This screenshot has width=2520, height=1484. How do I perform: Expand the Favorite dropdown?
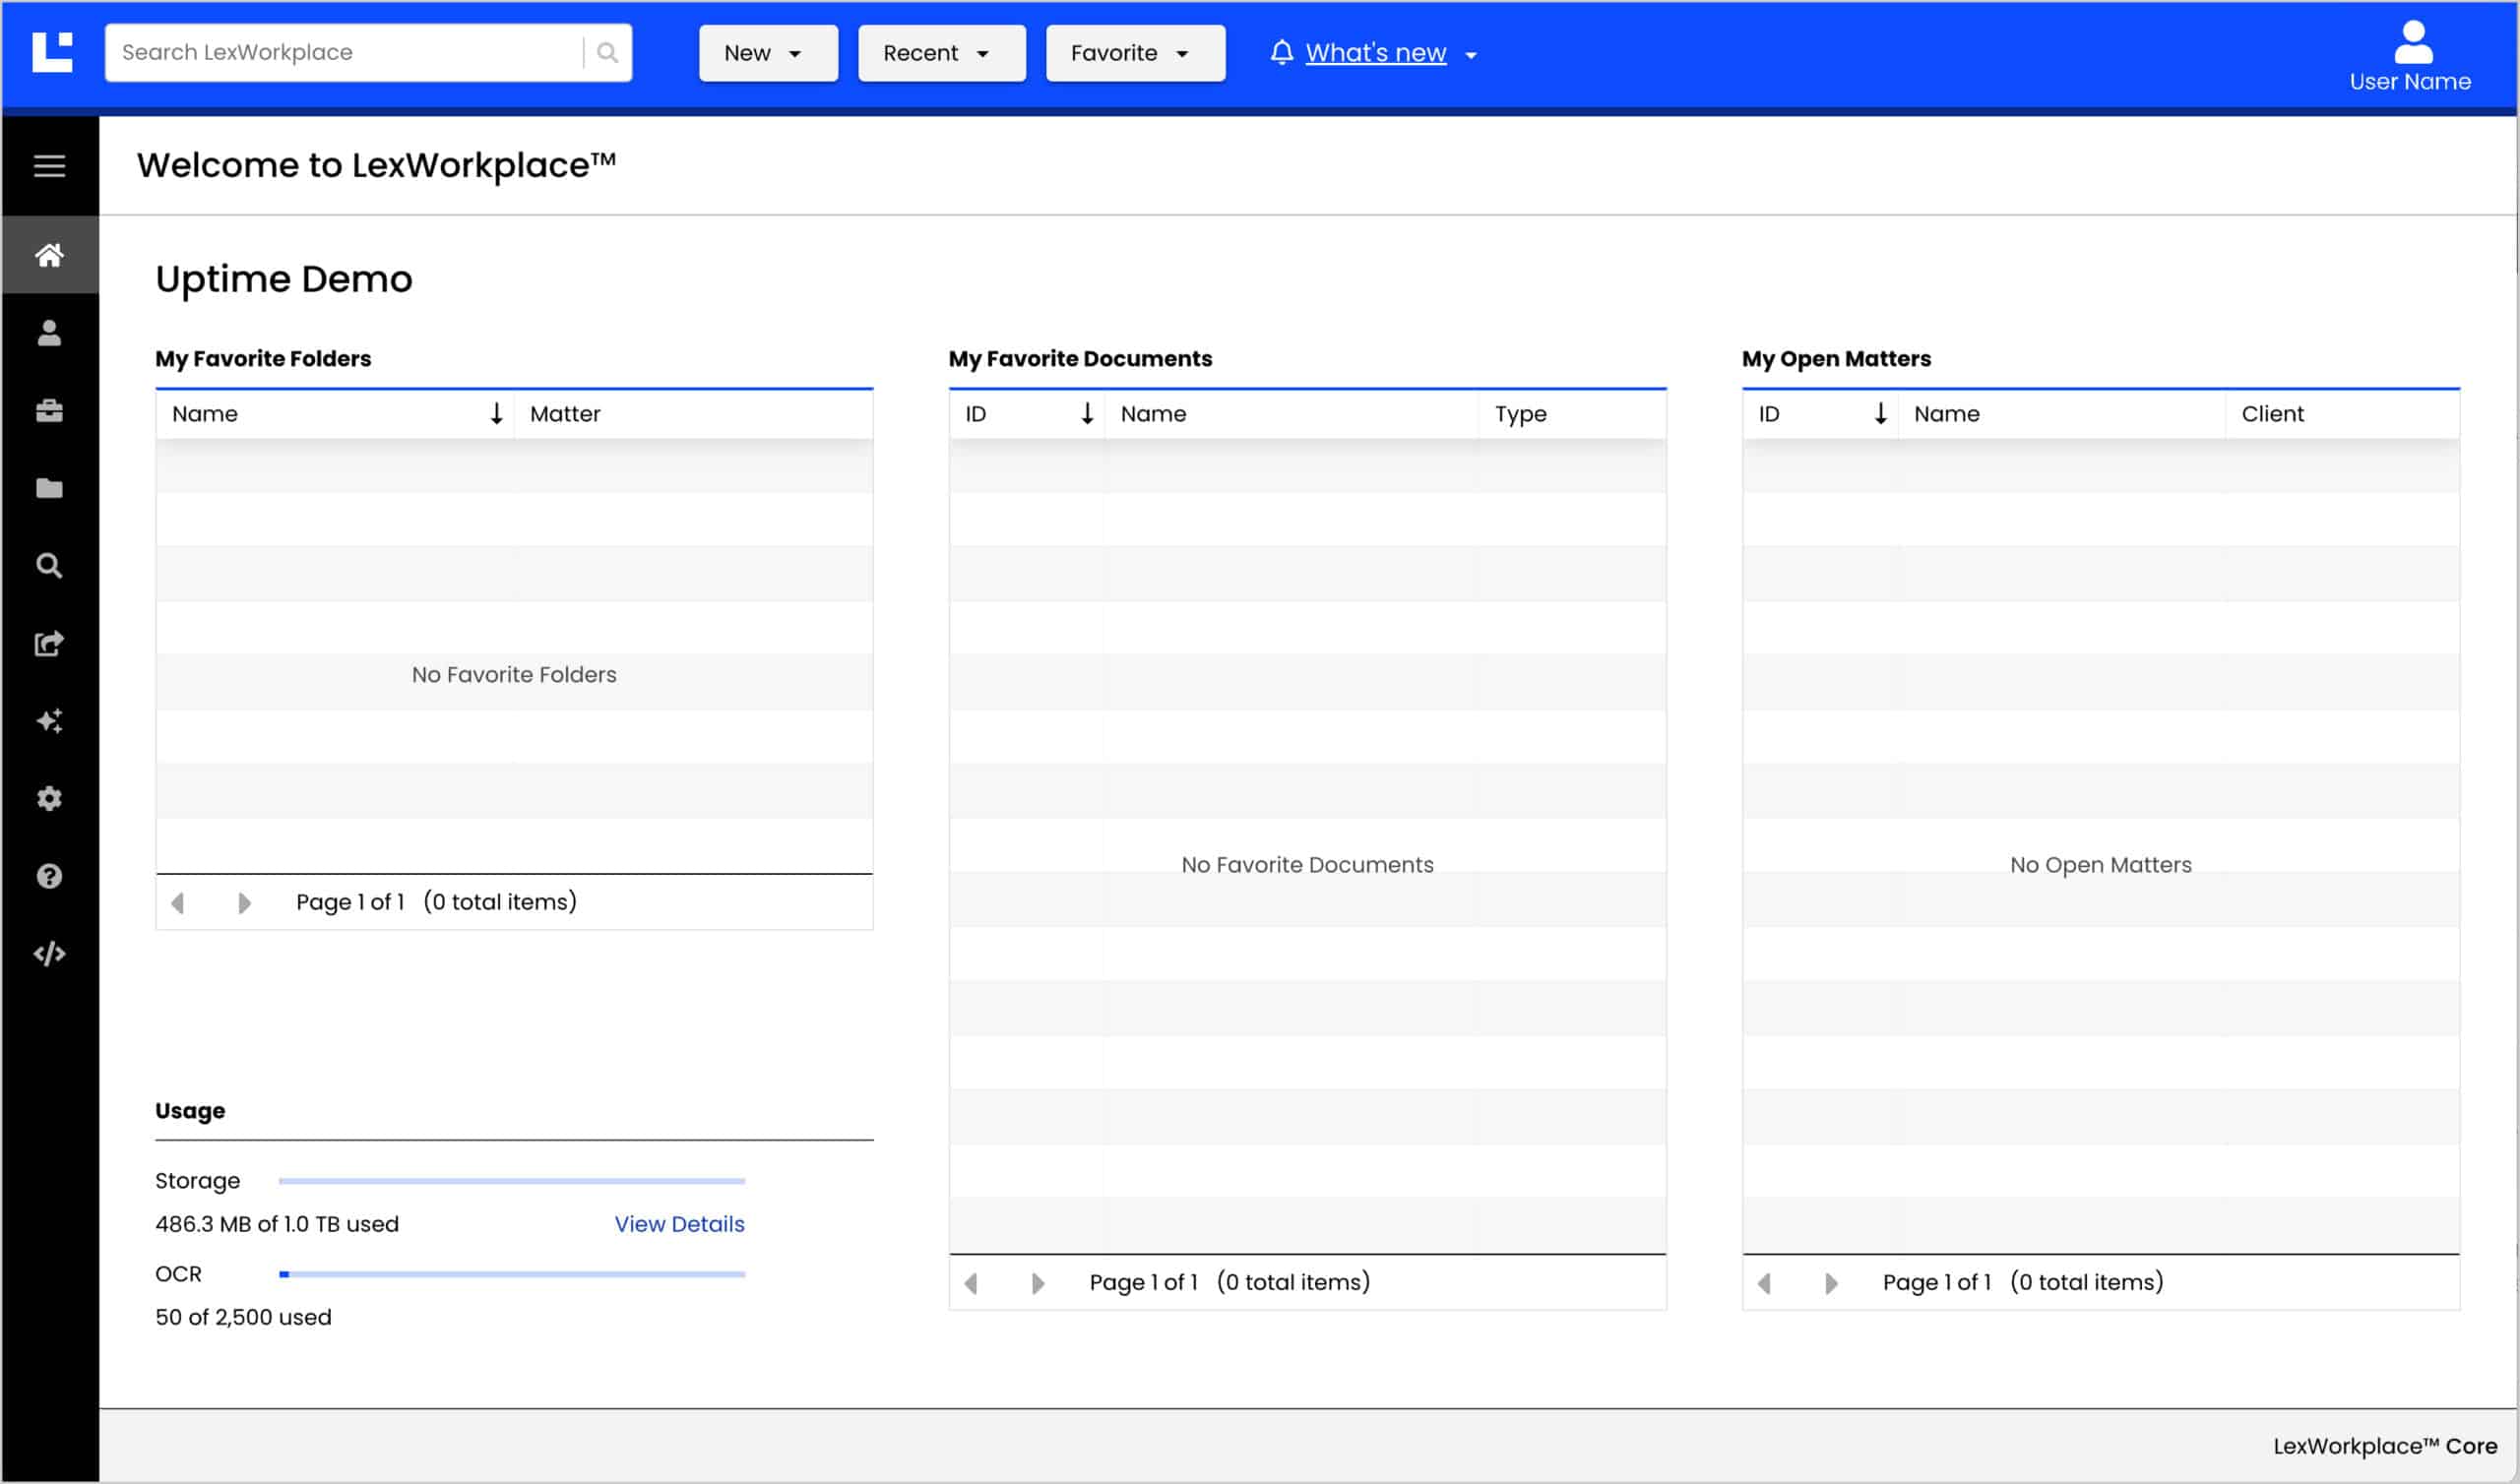1134,53
